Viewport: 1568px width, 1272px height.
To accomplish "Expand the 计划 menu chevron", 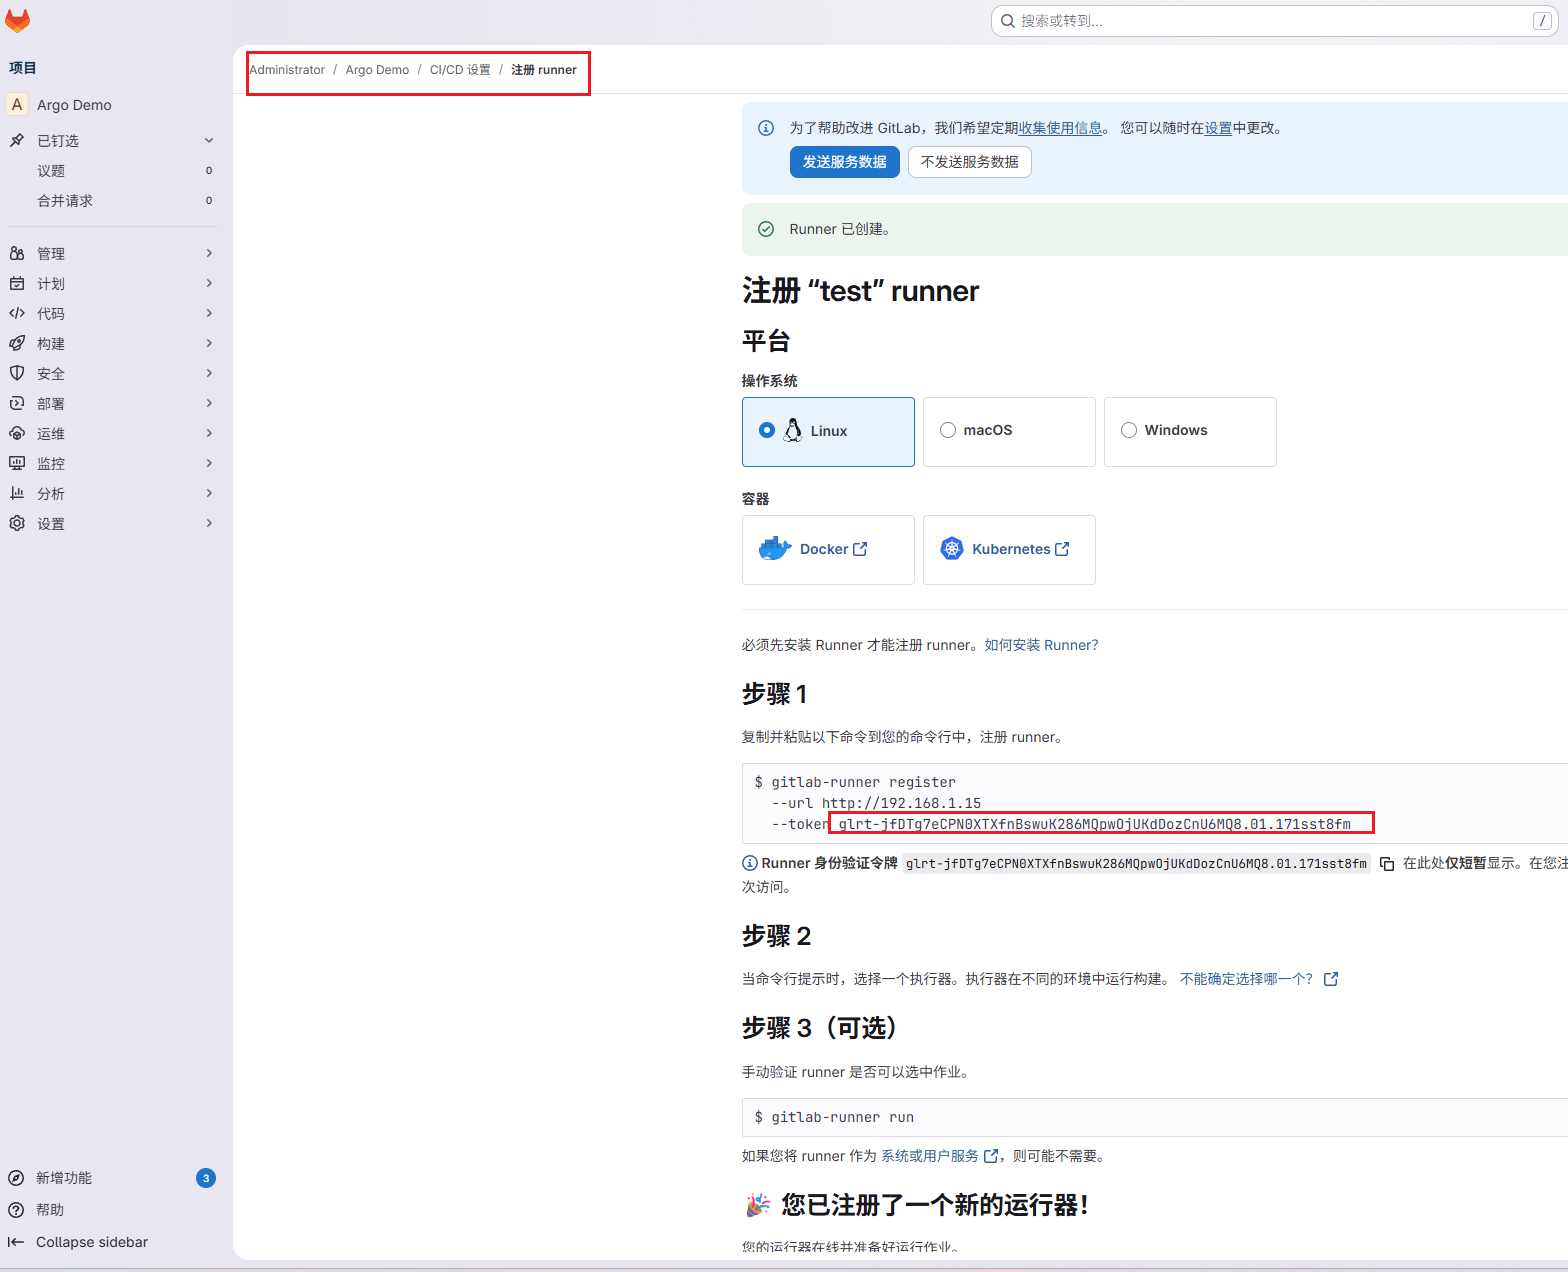I will [209, 283].
